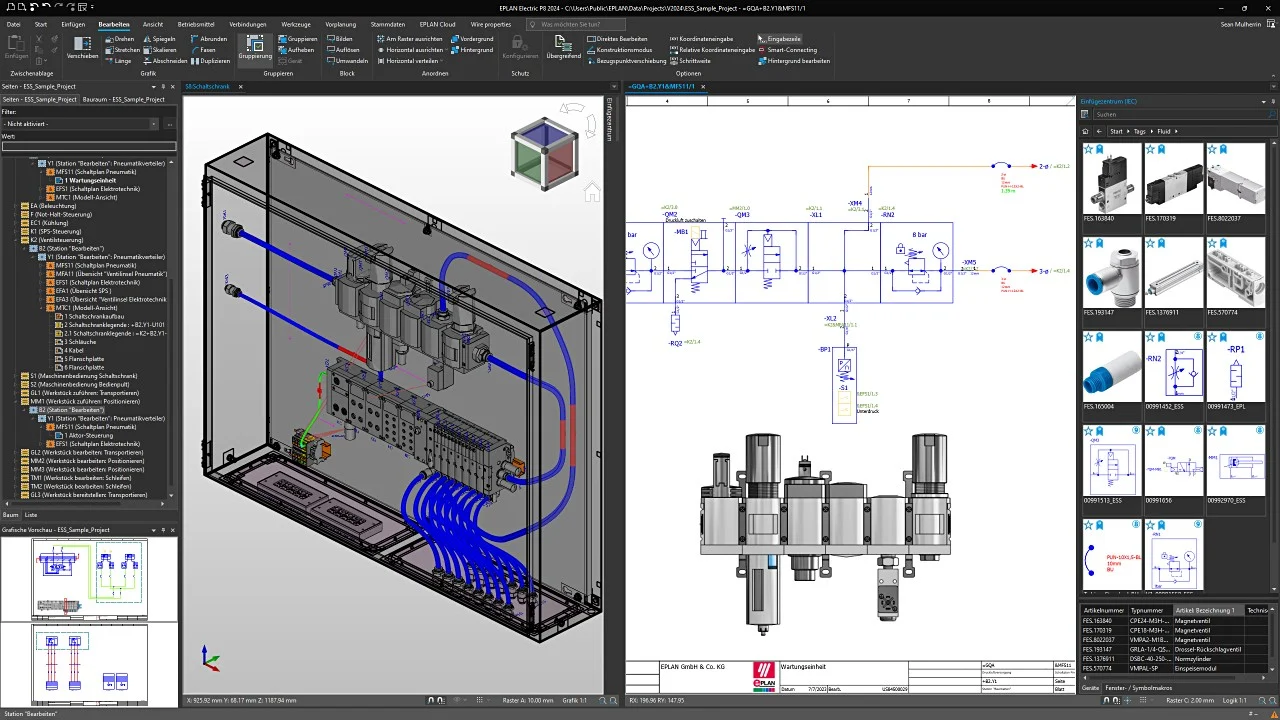
Task: Select the FES.193147 part thumbnail
Action: 1111,277
